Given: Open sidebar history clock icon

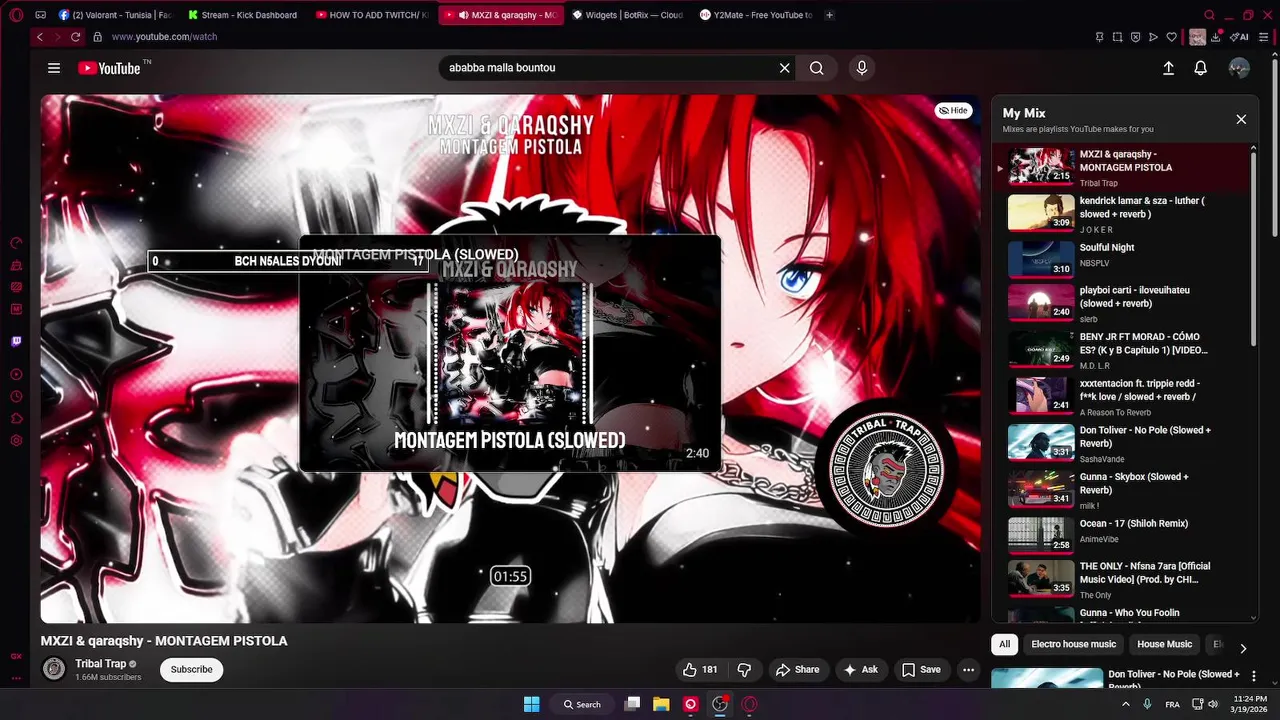Looking at the screenshot, I should 16,397.
